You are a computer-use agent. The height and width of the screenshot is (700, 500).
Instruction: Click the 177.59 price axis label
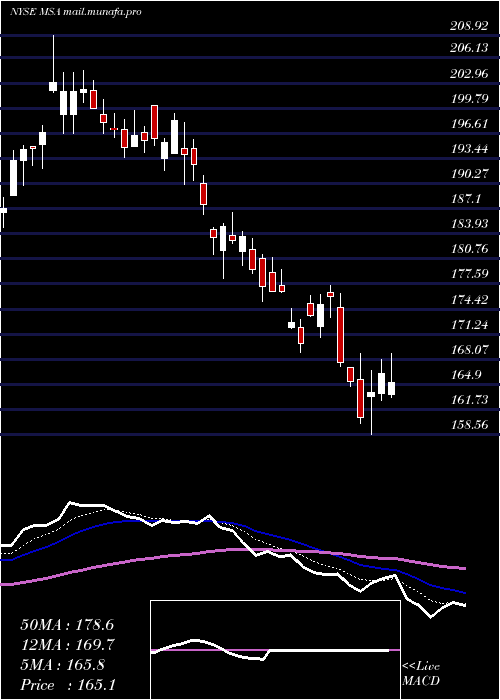[469, 274]
